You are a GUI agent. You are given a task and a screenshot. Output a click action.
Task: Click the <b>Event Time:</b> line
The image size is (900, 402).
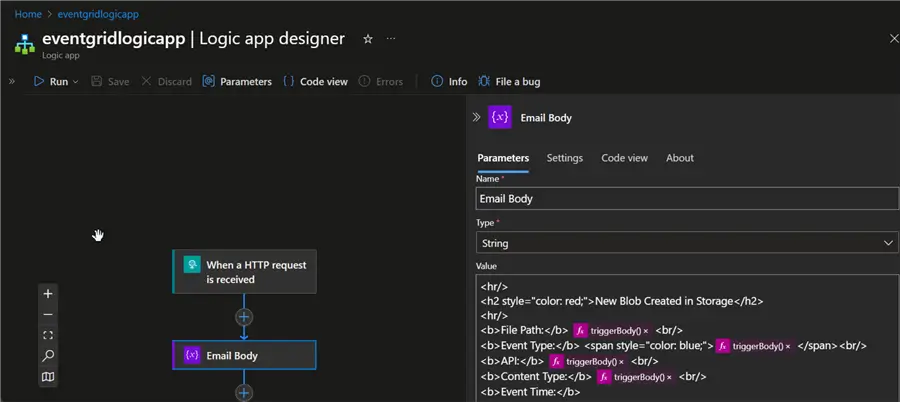tap(530, 392)
